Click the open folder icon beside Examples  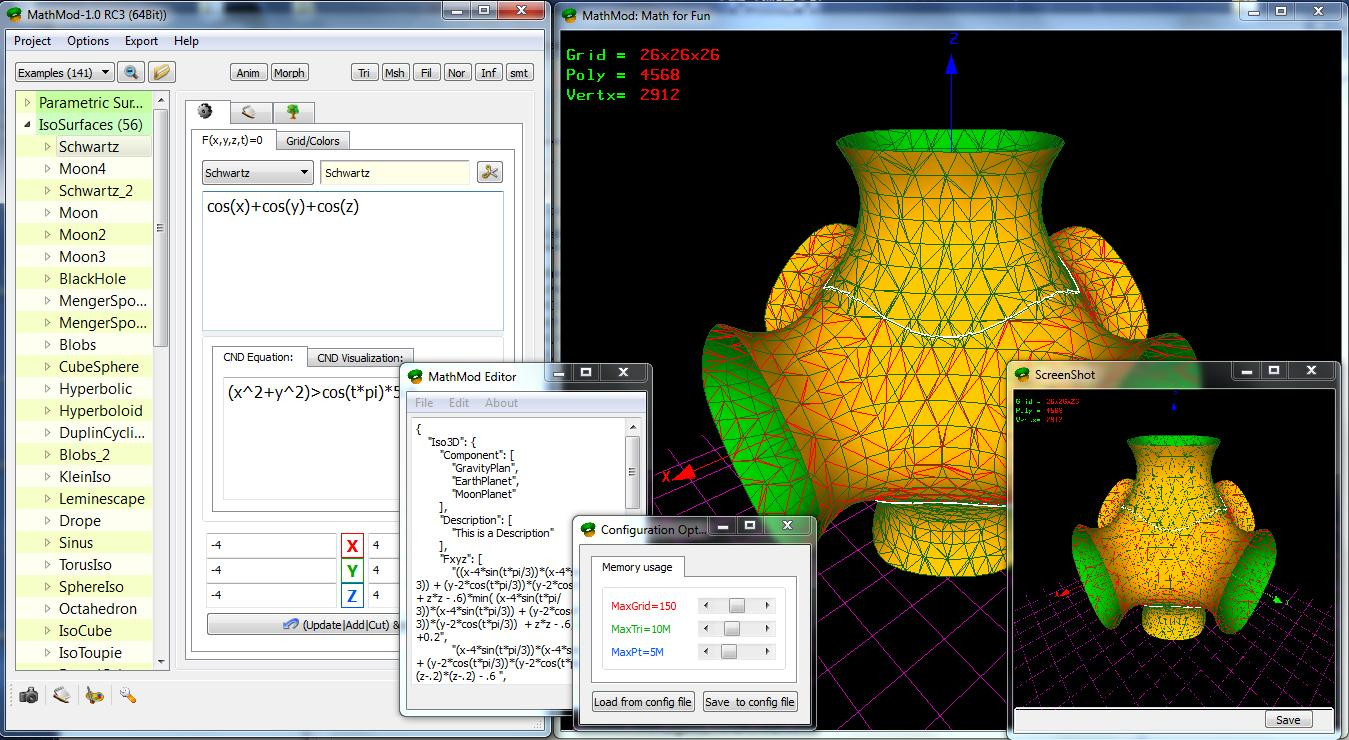click(162, 73)
